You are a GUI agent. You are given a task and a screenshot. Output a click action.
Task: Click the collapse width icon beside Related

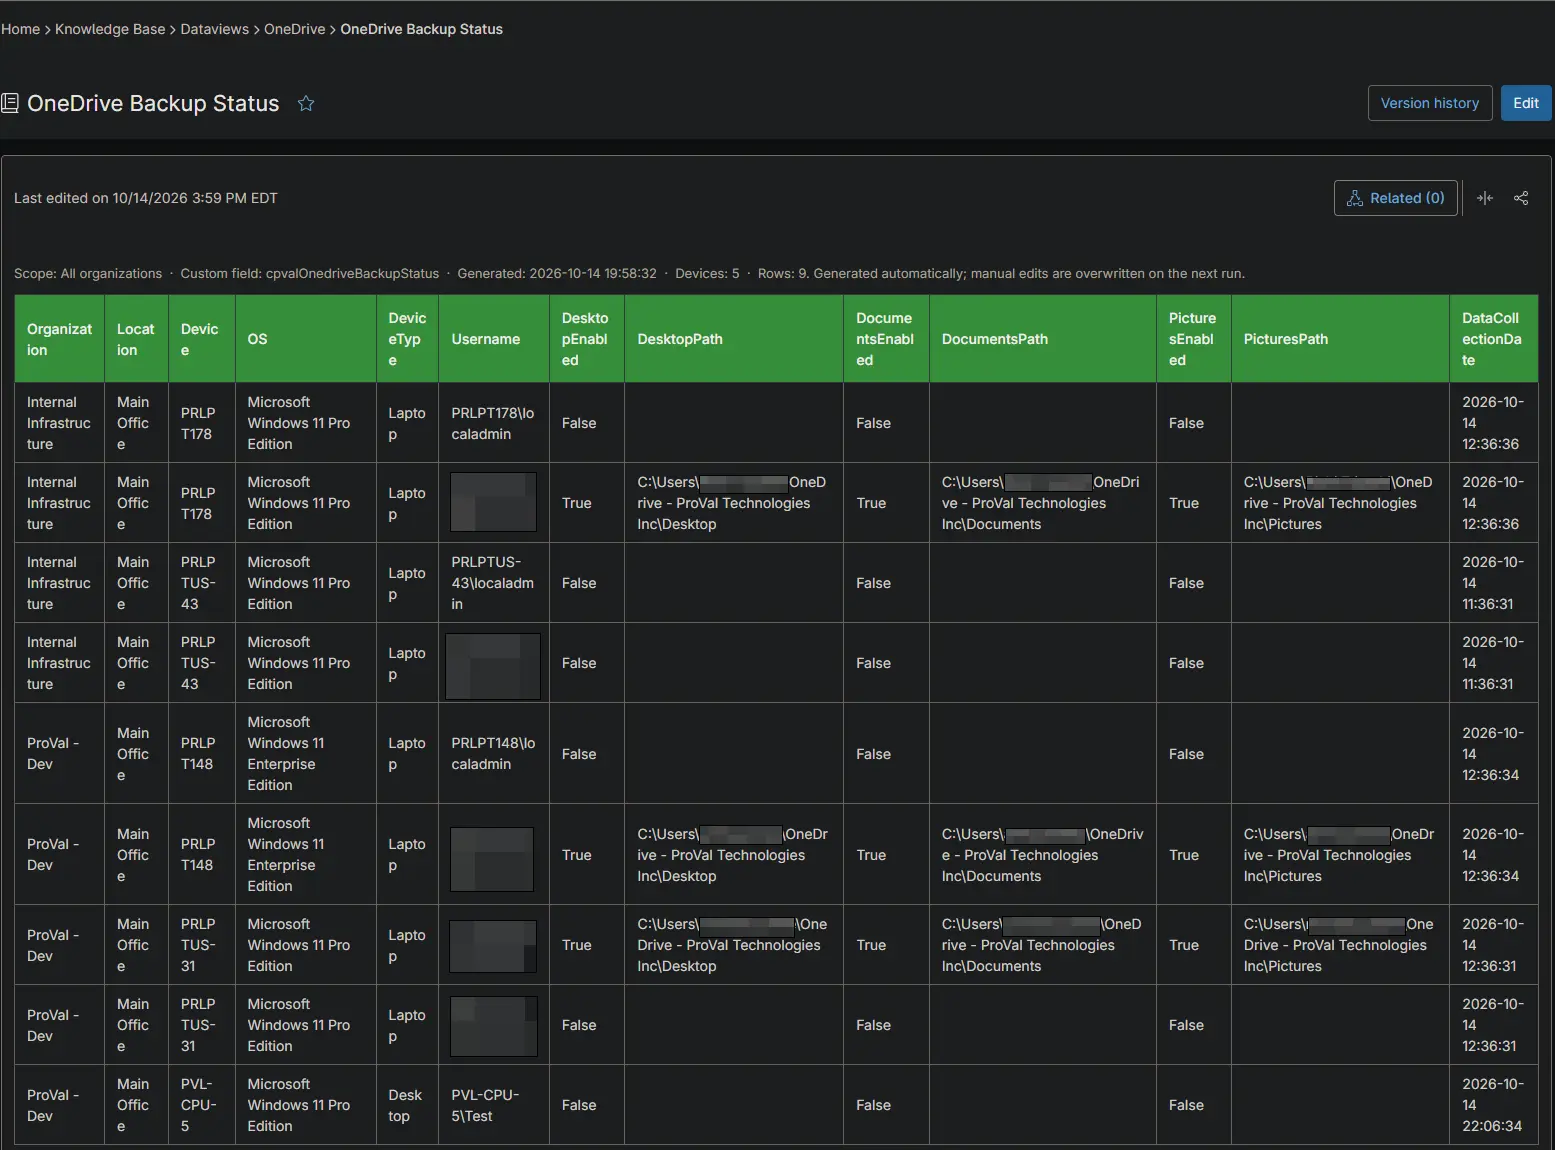click(1485, 198)
